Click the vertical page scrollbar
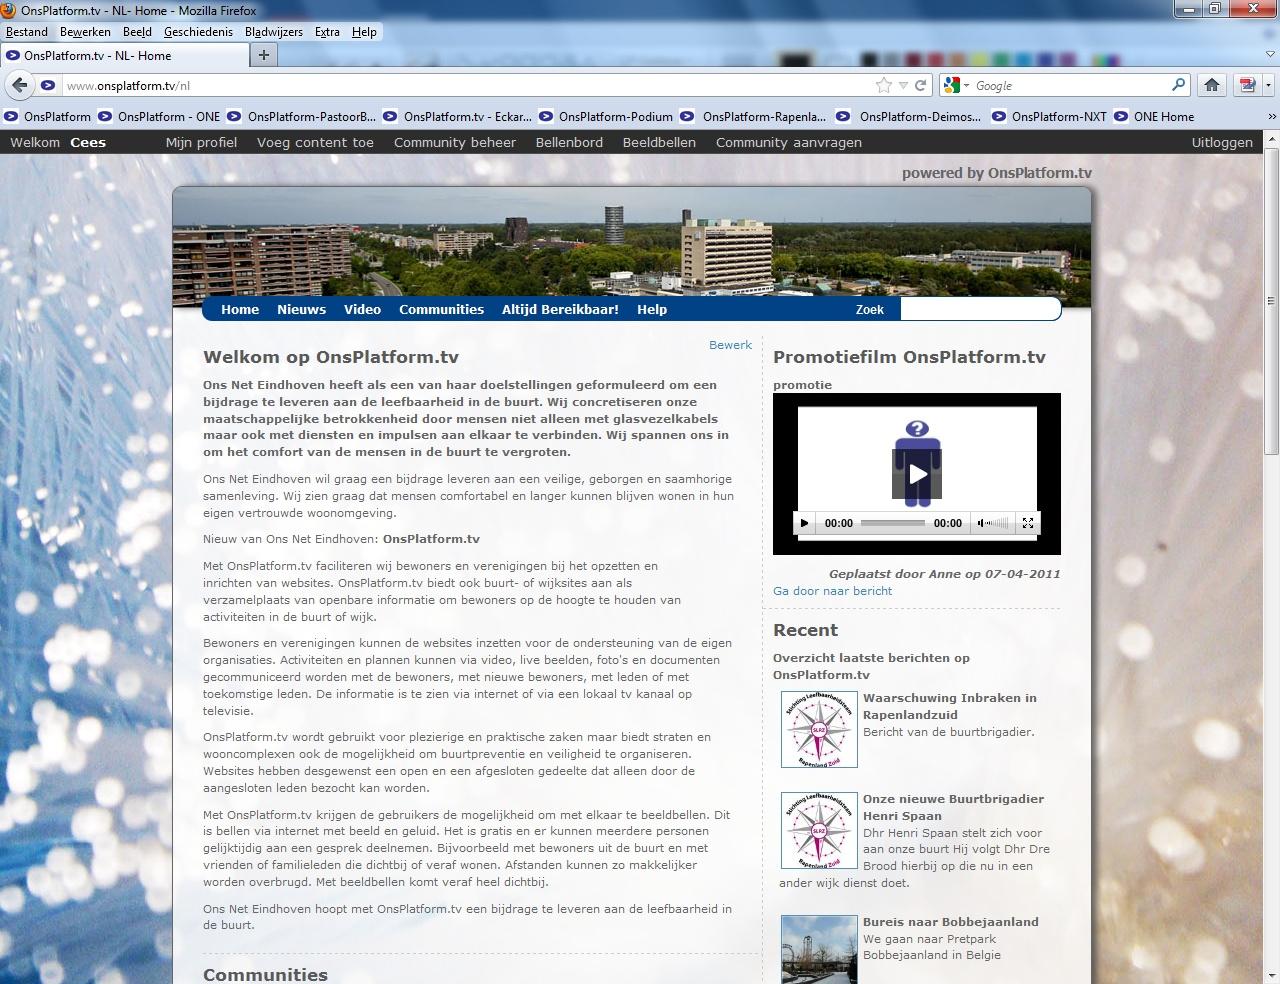Viewport: 1280px width, 984px height. pyautogui.click(x=1271, y=300)
